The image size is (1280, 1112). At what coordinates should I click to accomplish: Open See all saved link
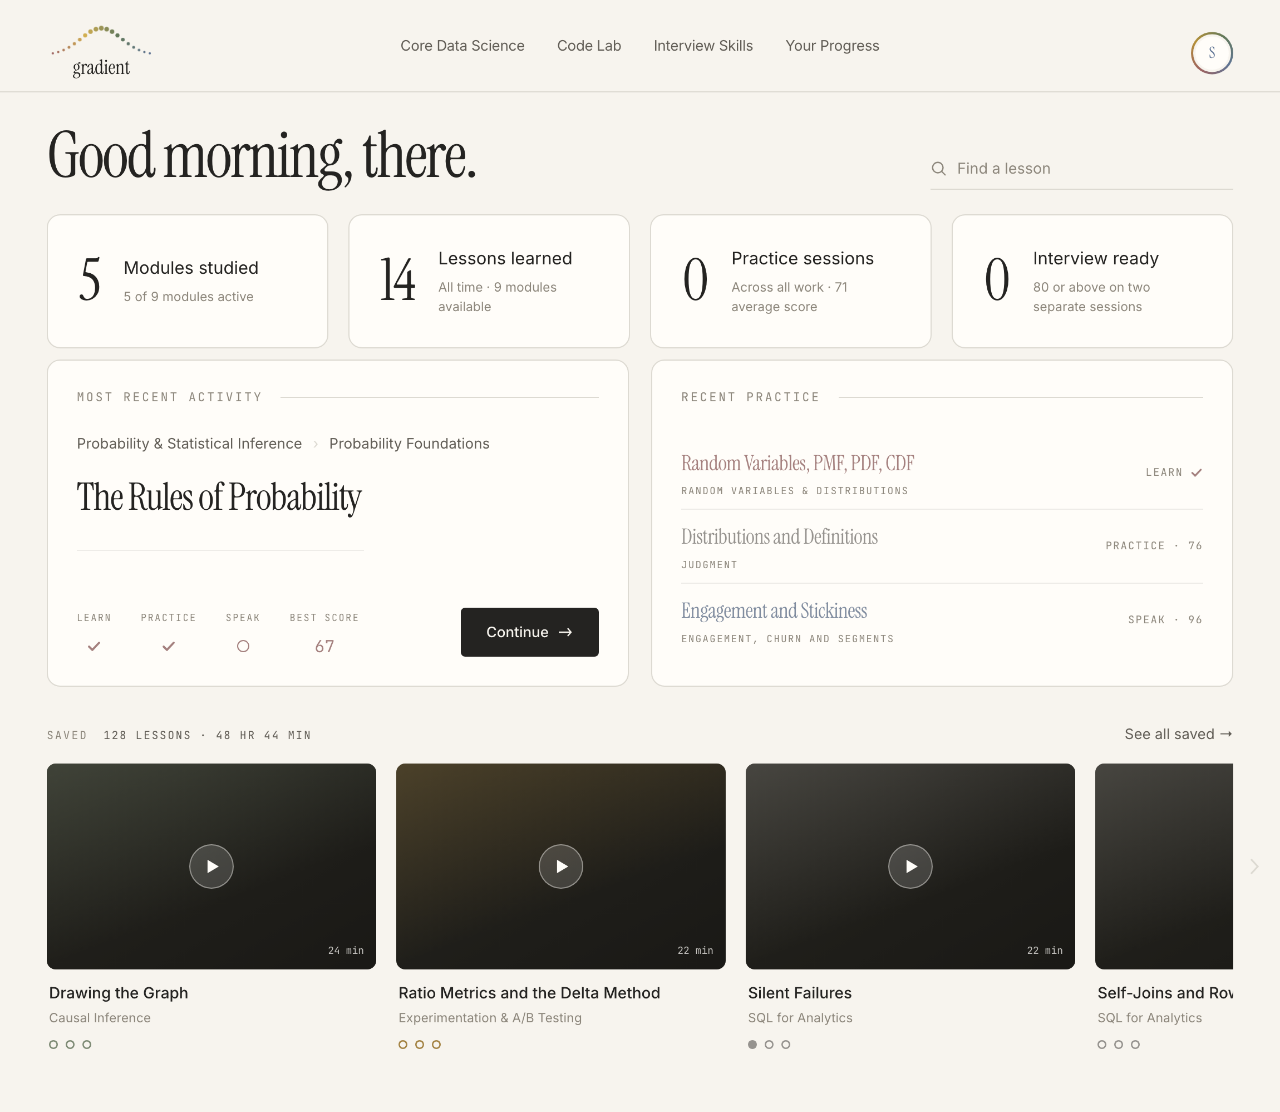[x=1178, y=734]
